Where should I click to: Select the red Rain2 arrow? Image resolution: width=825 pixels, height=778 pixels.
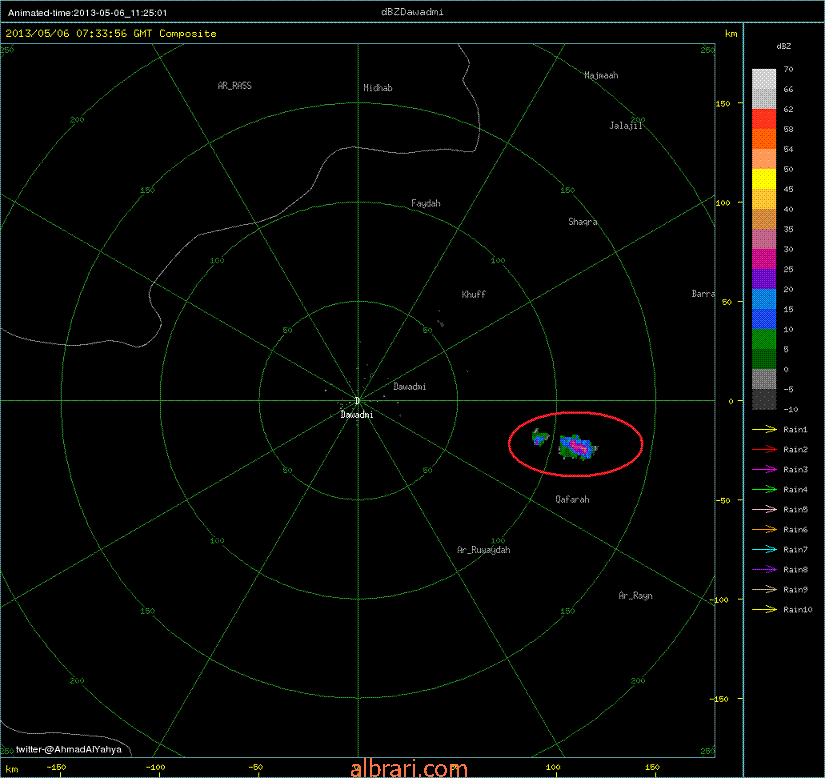pos(764,449)
